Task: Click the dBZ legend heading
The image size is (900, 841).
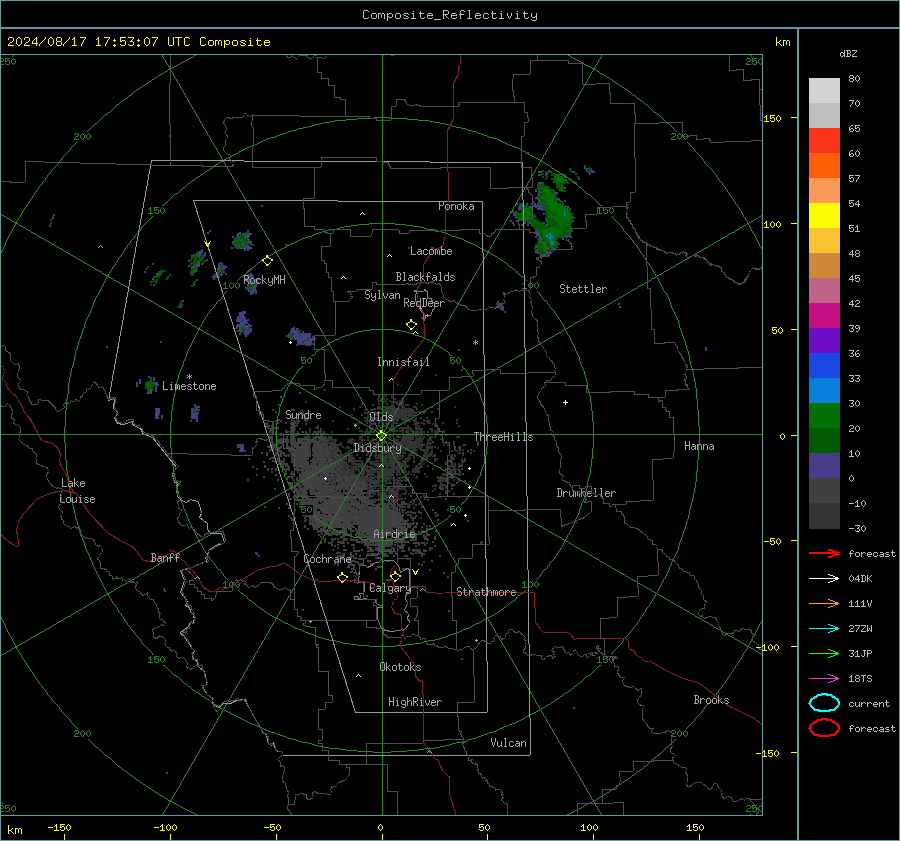Action: [848, 53]
